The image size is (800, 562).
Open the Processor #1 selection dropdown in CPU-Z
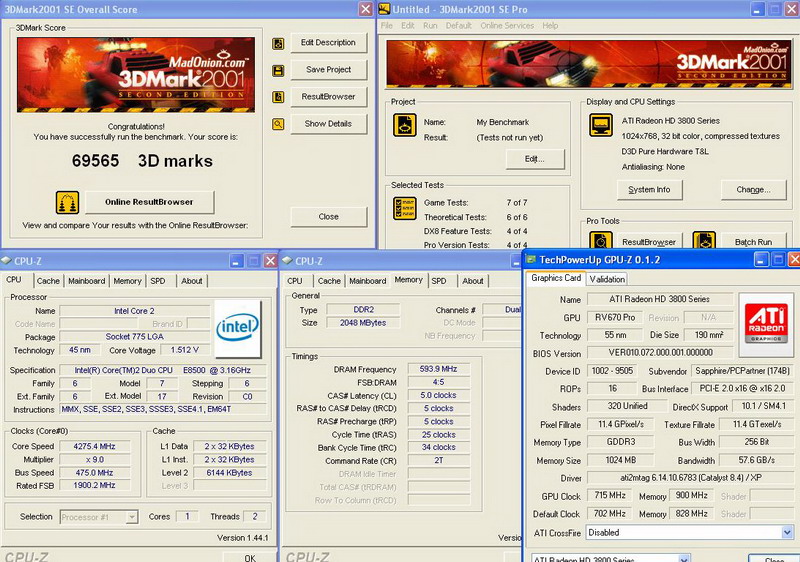(x=132, y=517)
